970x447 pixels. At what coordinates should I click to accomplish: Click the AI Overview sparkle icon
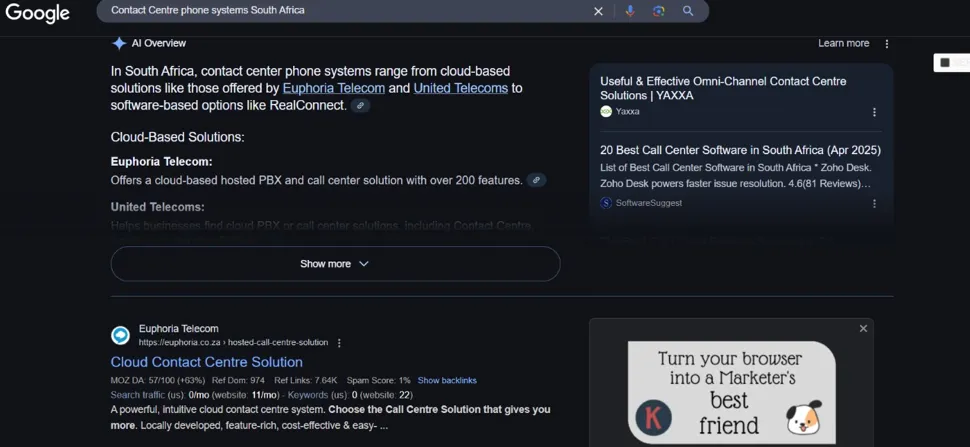[119, 43]
